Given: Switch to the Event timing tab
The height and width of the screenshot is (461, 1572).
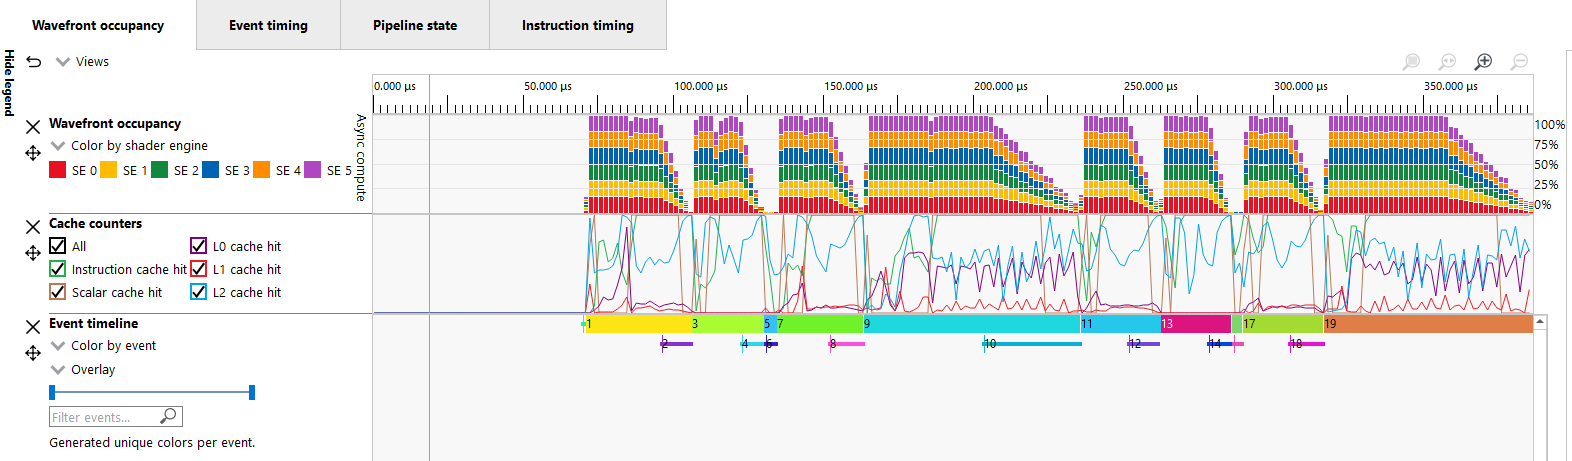Looking at the screenshot, I should coord(268,25).
